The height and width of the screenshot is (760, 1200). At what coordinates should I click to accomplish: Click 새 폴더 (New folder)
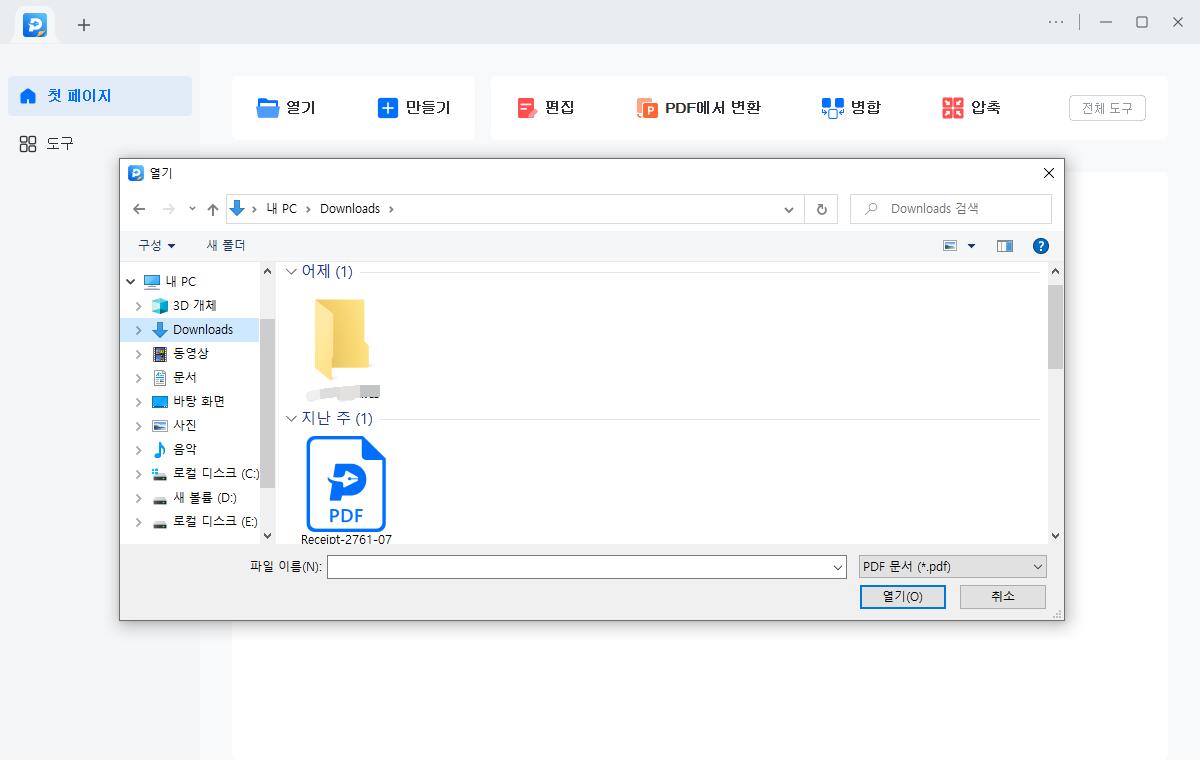pyautogui.click(x=226, y=246)
